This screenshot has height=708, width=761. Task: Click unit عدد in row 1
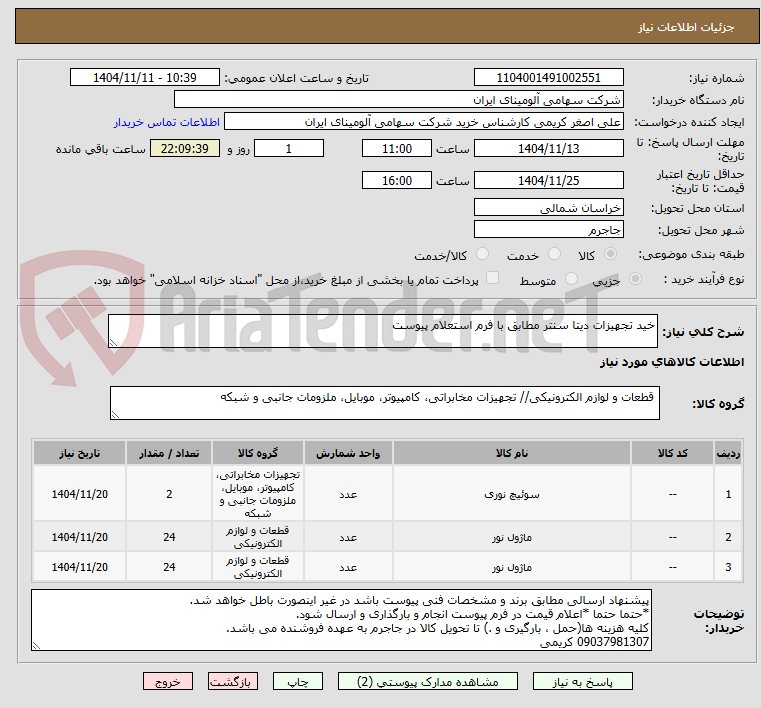point(348,494)
